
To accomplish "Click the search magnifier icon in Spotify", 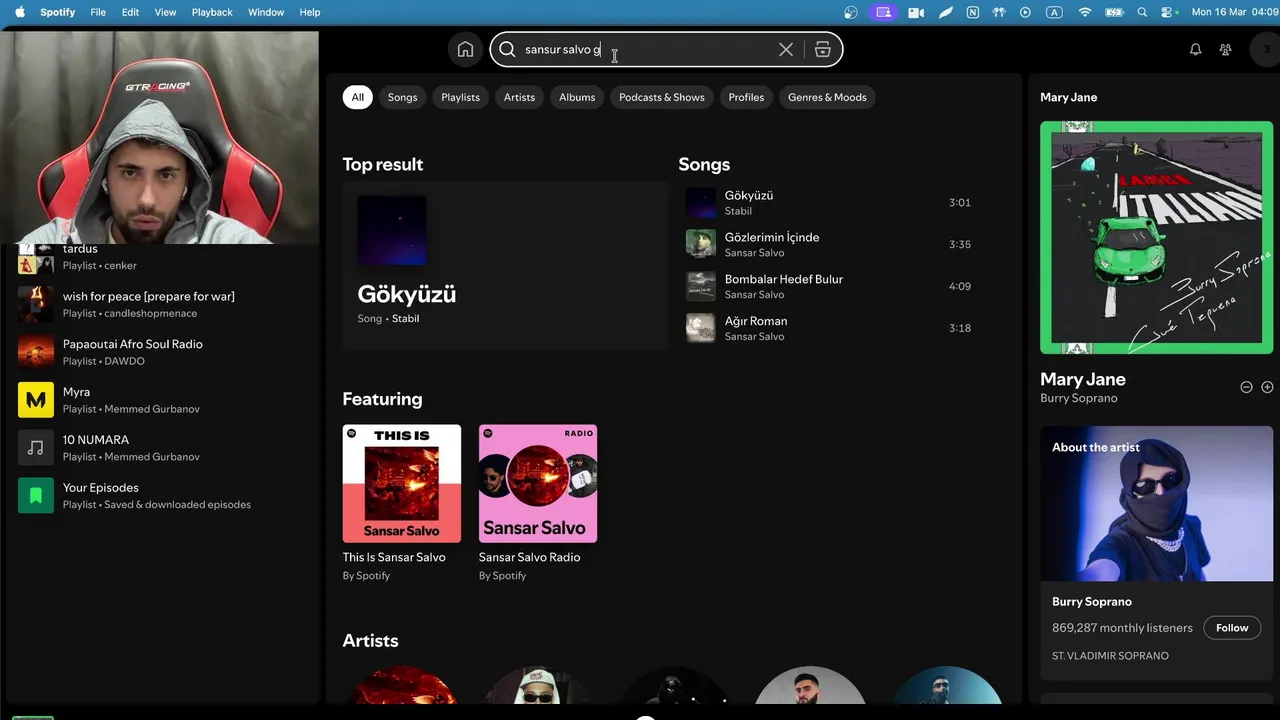I will pos(507,49).
